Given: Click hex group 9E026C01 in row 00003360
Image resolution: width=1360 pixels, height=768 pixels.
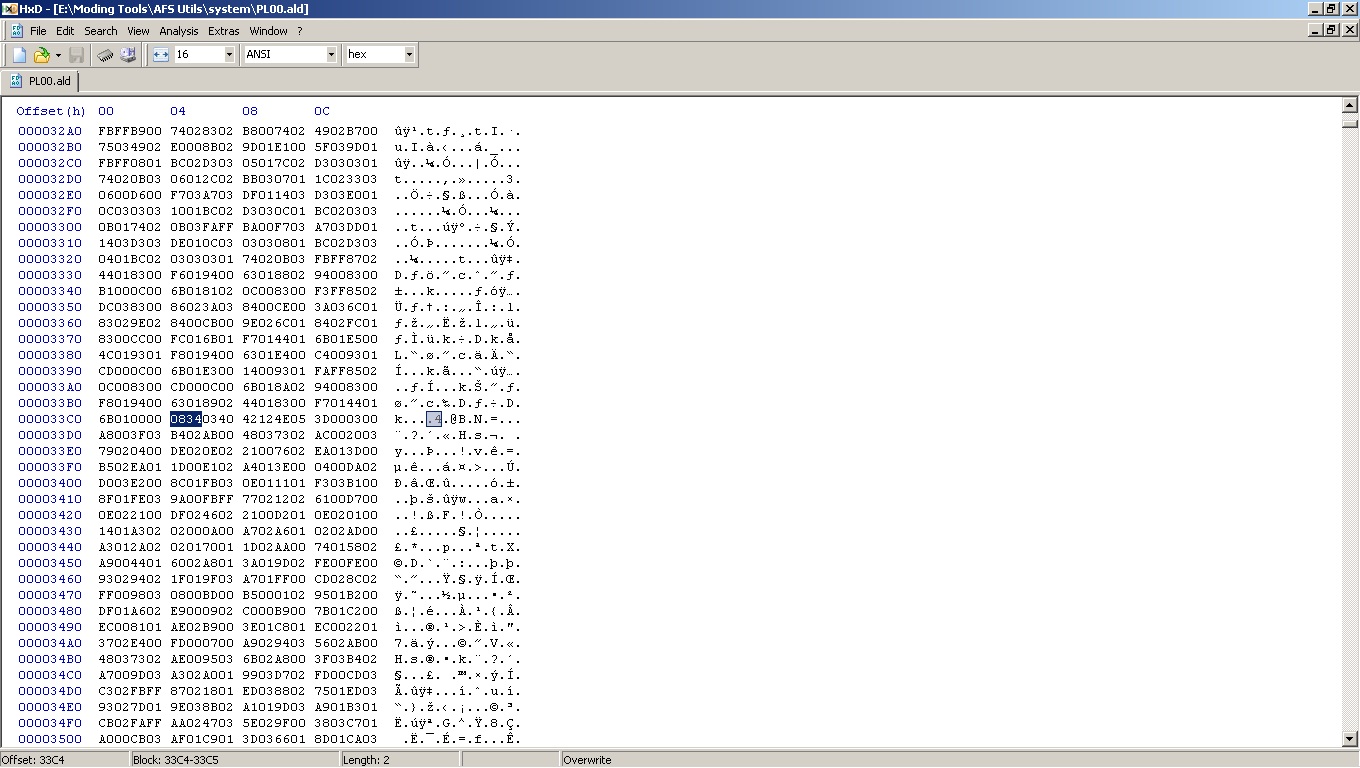Looking at the screenshot, I should (274, 323).
